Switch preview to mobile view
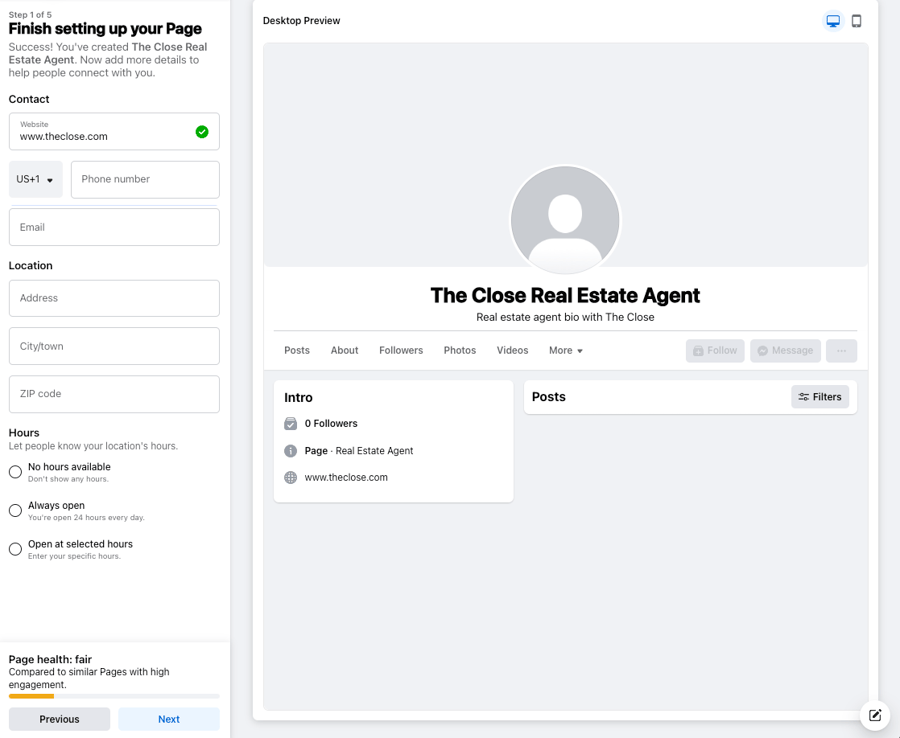 click(856, 20)
